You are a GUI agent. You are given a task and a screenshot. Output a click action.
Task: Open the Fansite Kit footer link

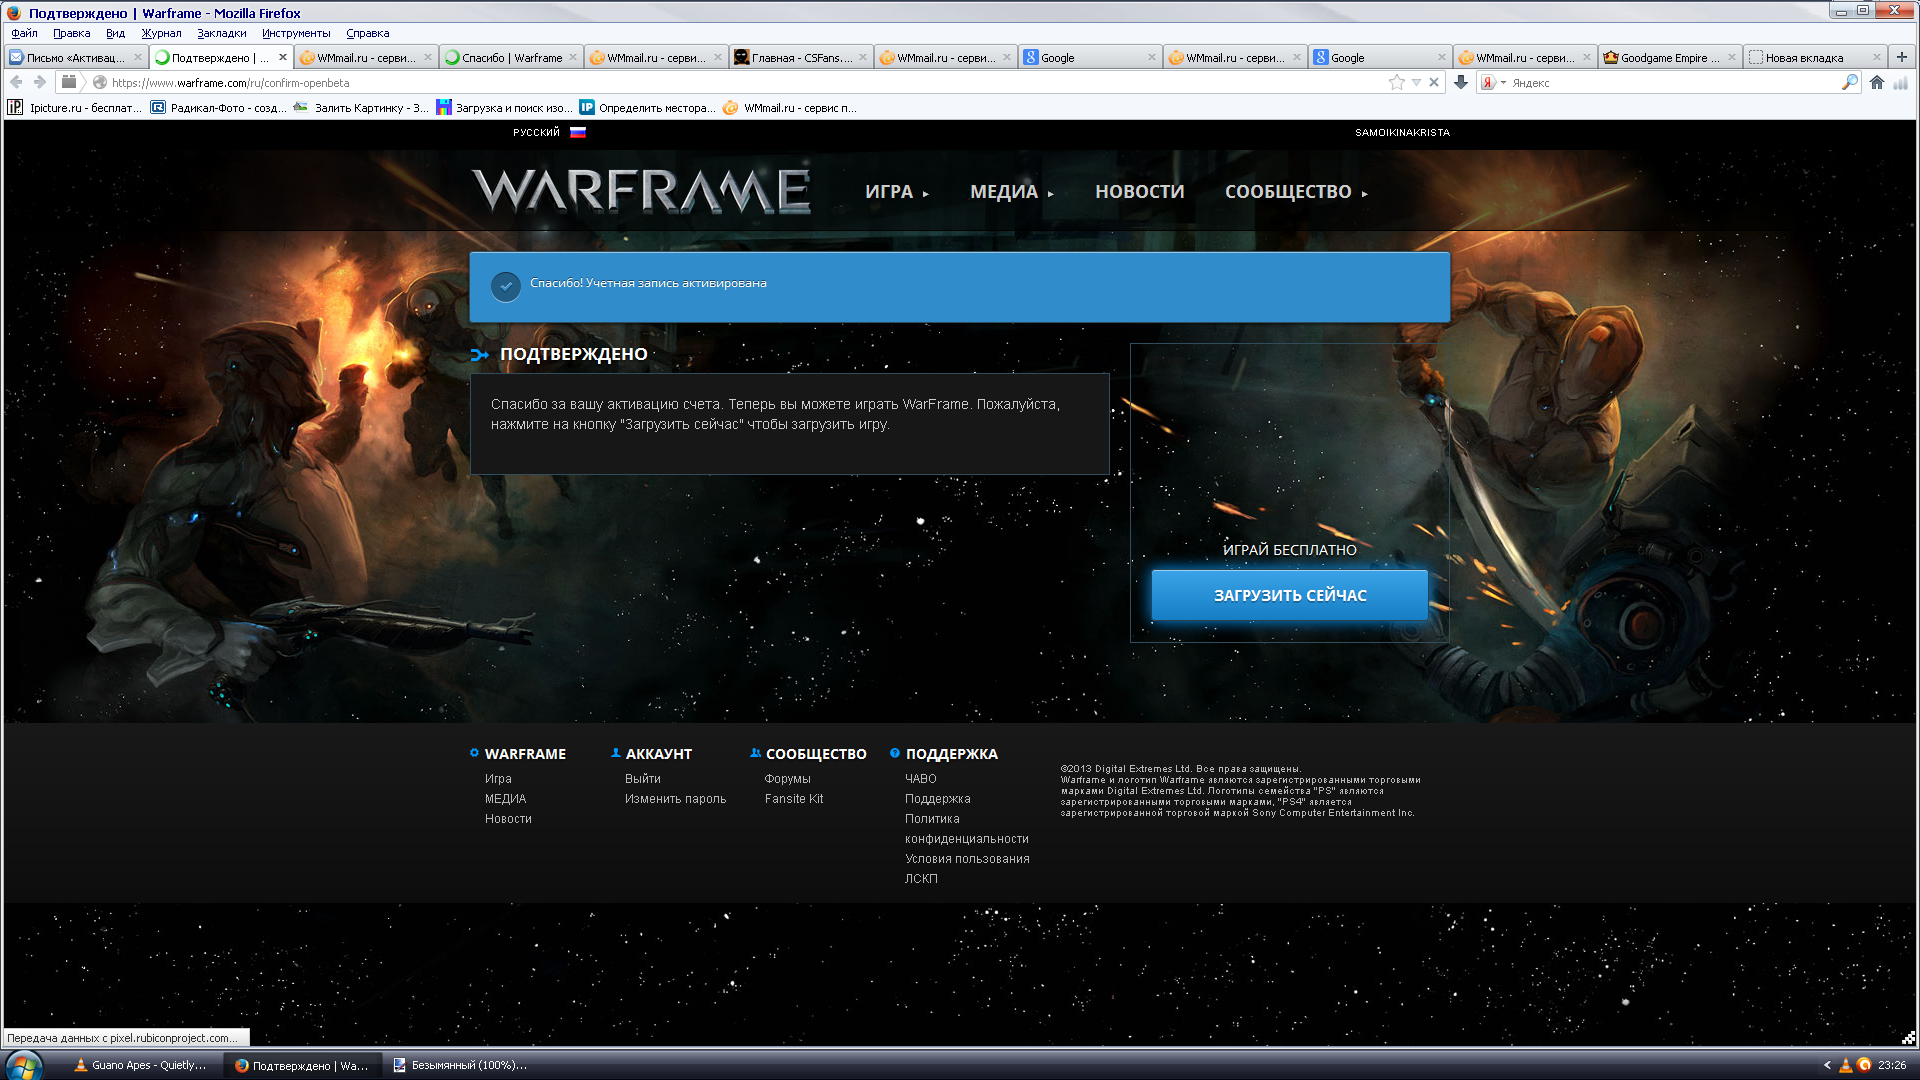794,799
